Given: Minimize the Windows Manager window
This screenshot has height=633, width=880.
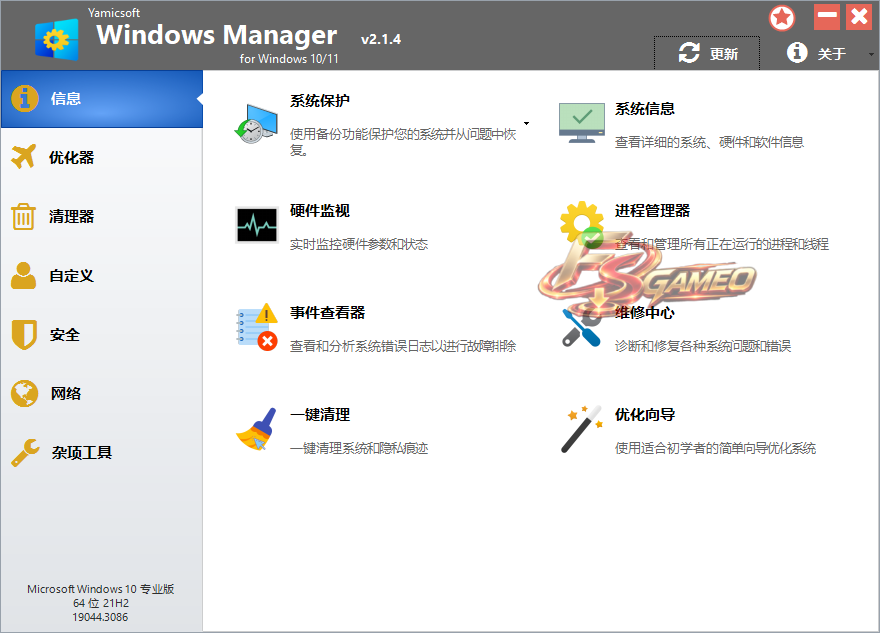Looking at the screenshot, I should [827, 17].
